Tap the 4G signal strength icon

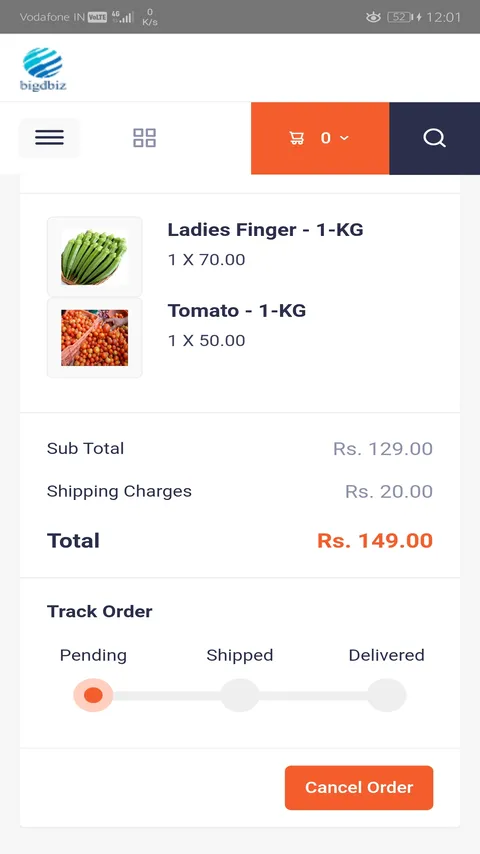coord(122,16)
